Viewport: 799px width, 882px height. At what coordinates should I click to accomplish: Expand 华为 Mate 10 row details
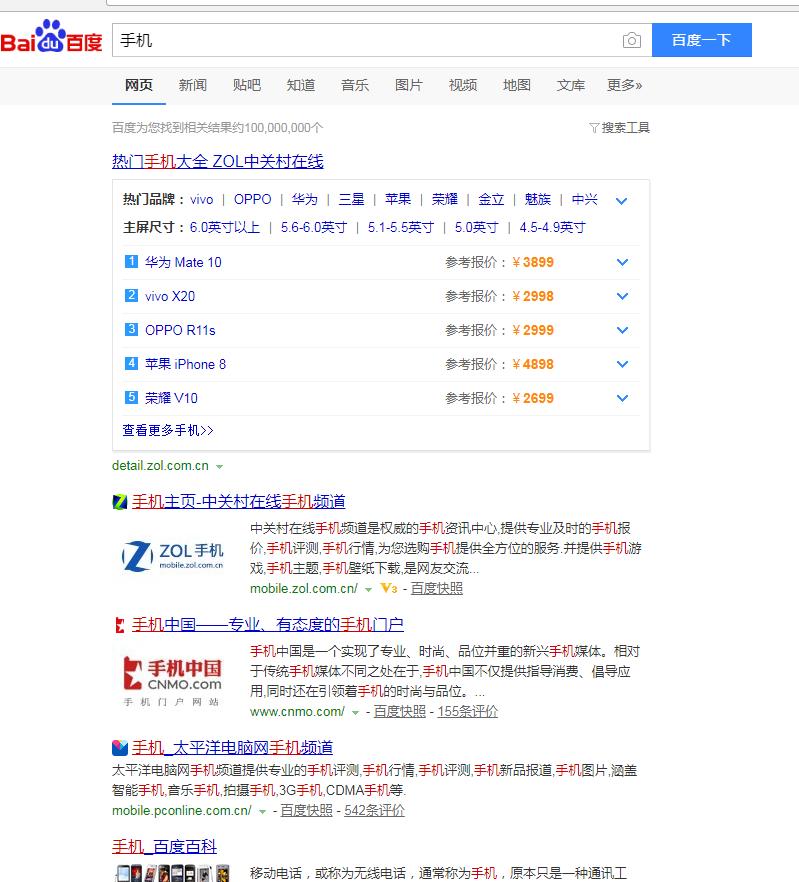pyautogui.click(x=622, y=262)
